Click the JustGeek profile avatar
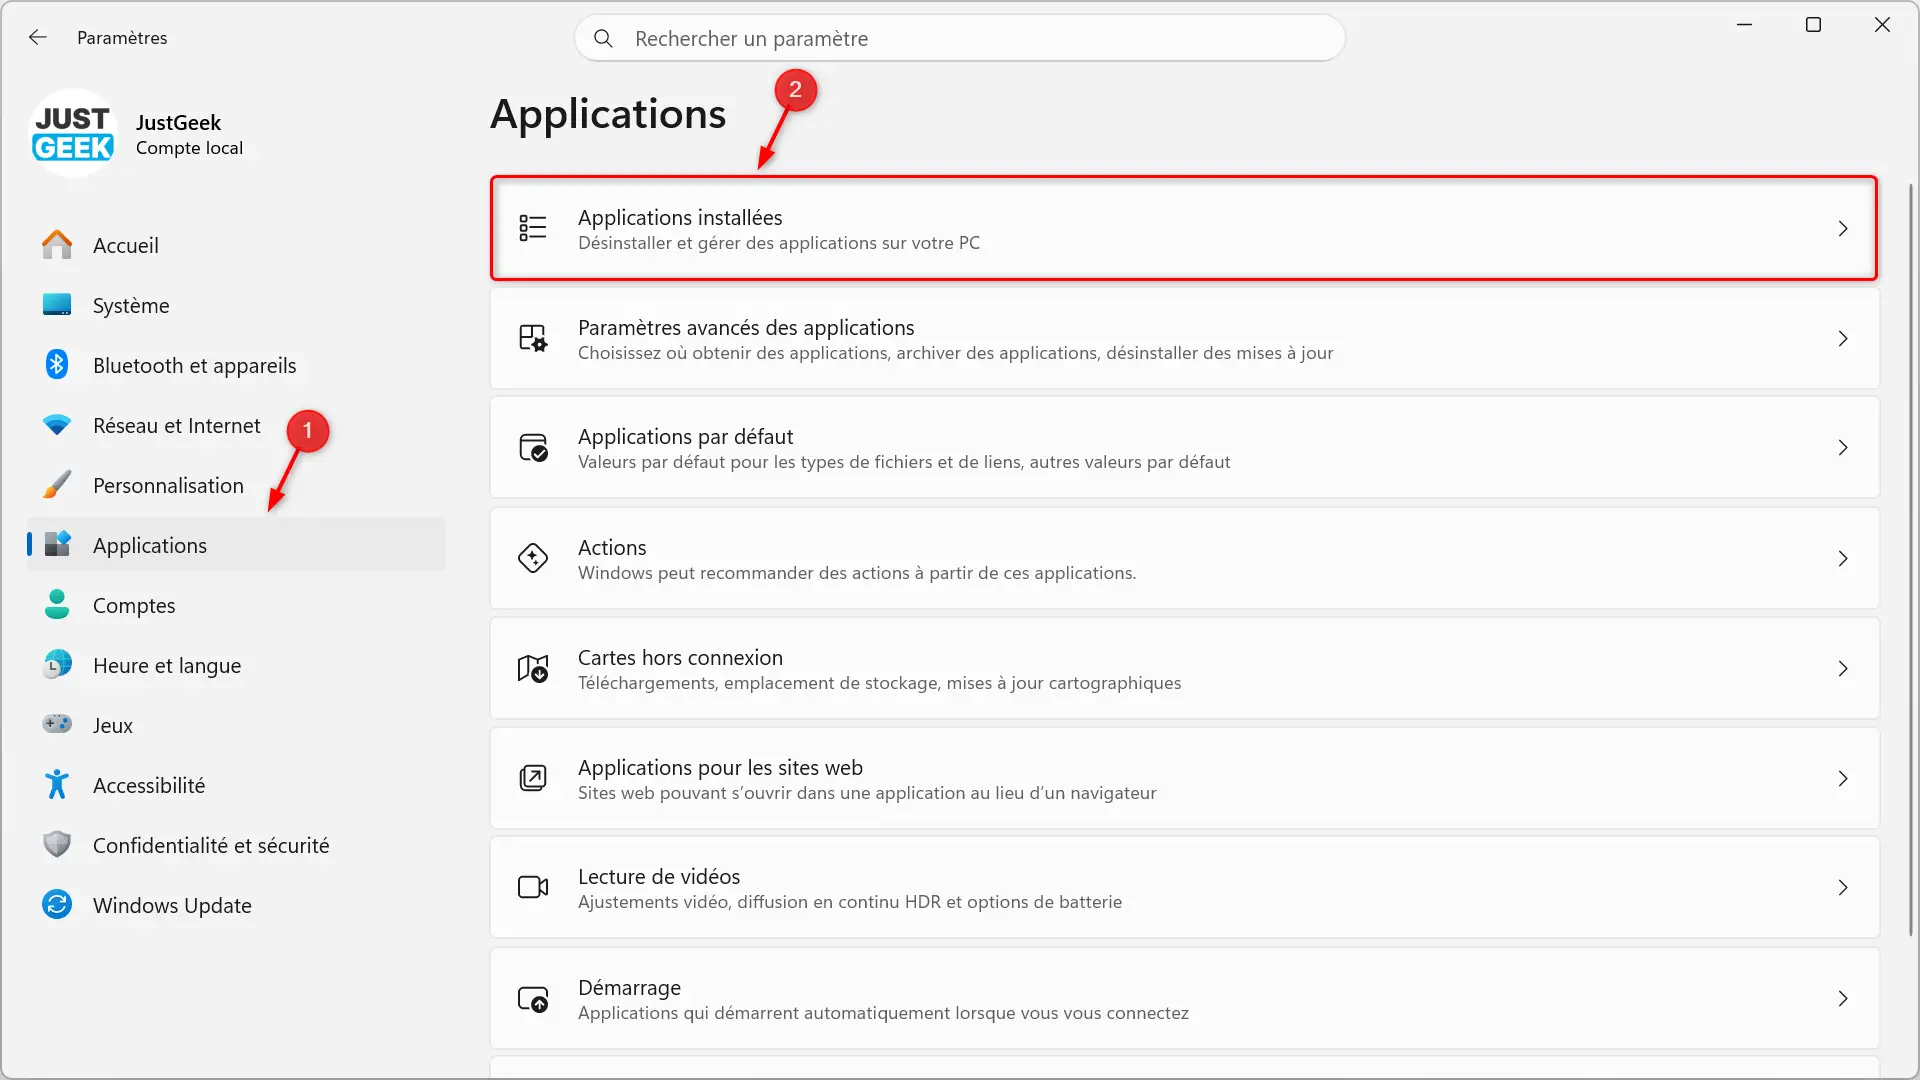Screen dimensions: 1920x1080 coord(73,134)
